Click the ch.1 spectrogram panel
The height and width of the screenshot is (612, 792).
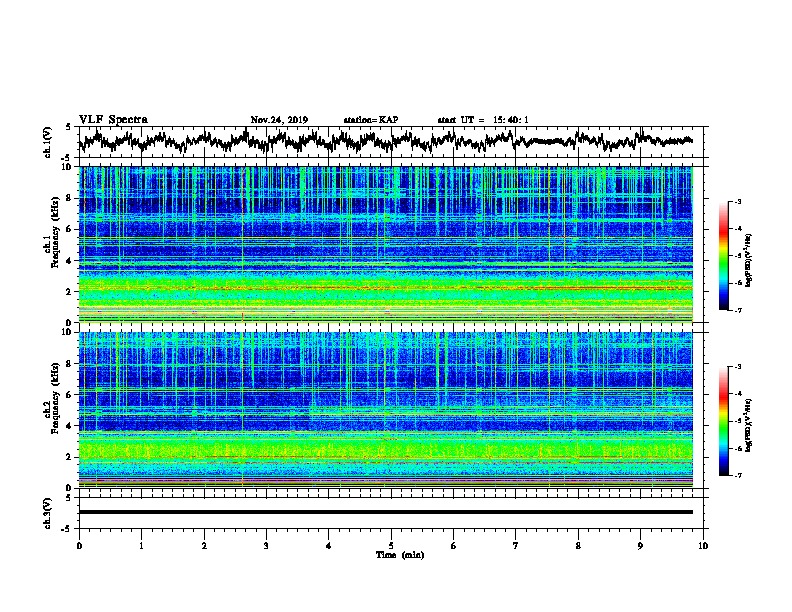(x=386, y=244)
